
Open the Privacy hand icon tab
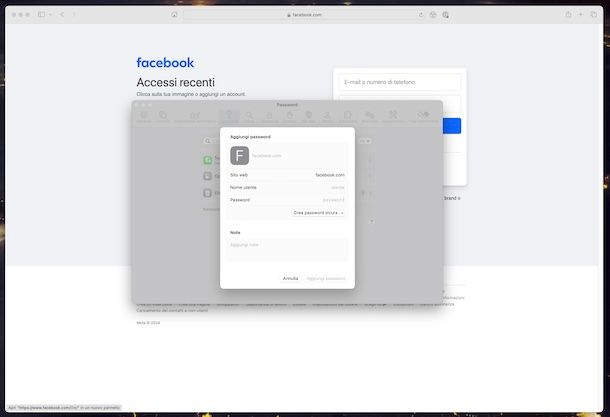click(x=289, y=117)
